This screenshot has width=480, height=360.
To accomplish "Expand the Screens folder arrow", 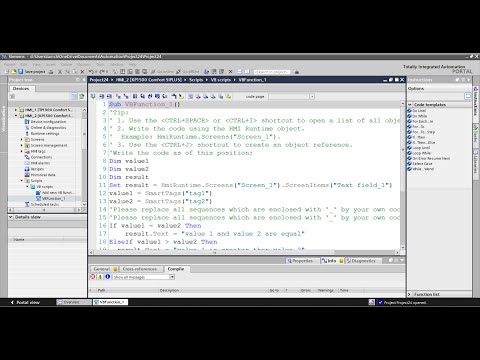I will (22, 140).
